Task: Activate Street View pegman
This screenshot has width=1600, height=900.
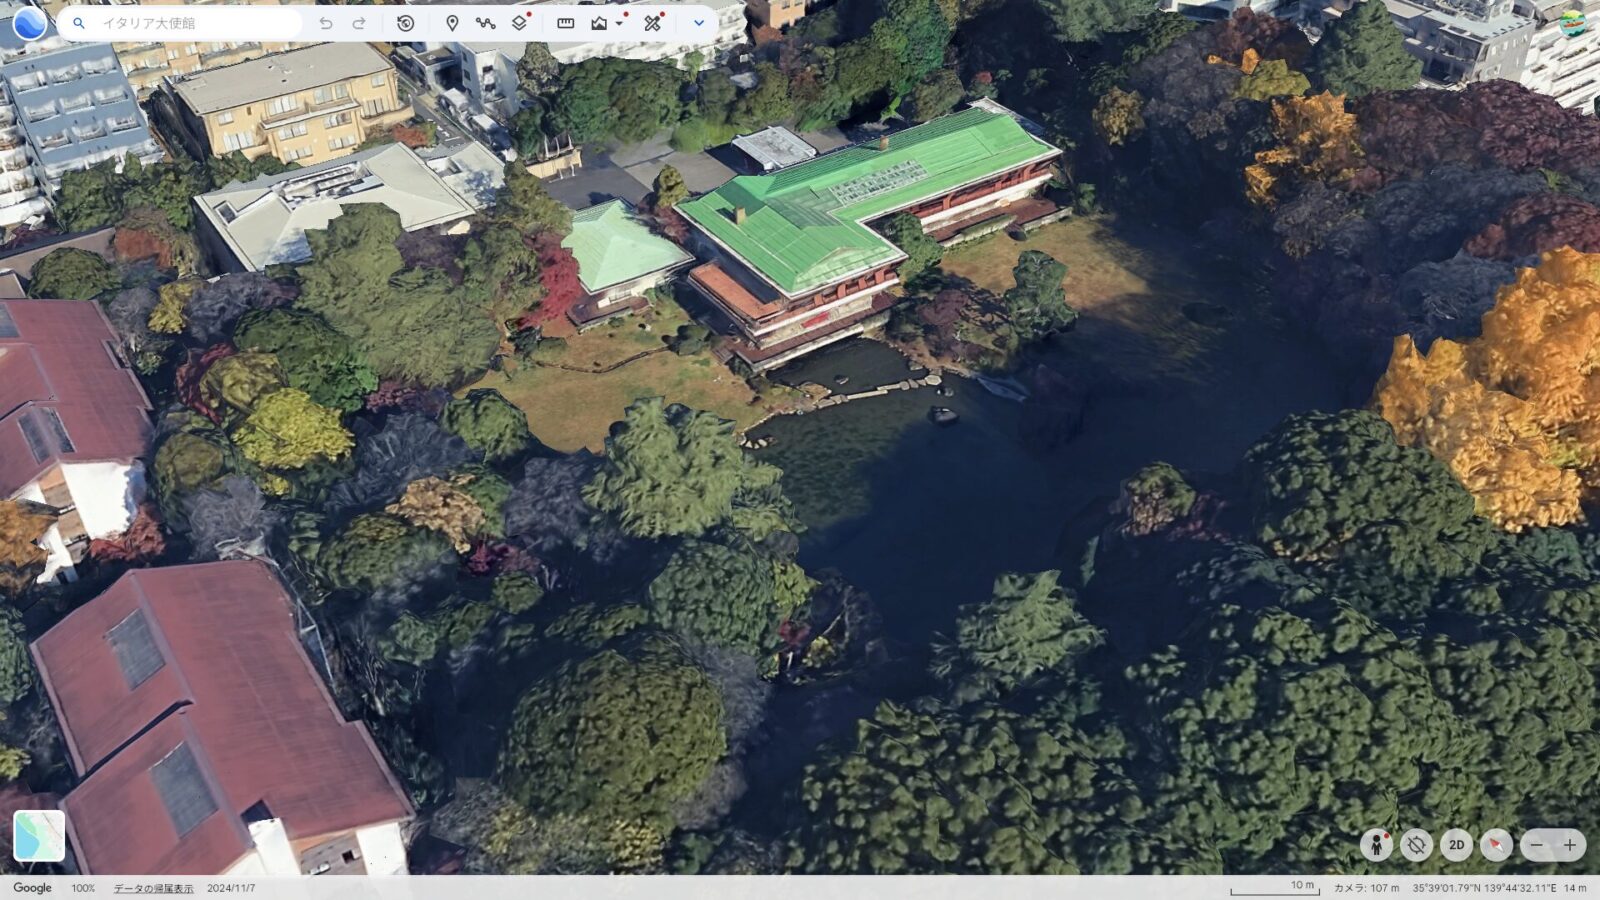Action: point(1376,845)
